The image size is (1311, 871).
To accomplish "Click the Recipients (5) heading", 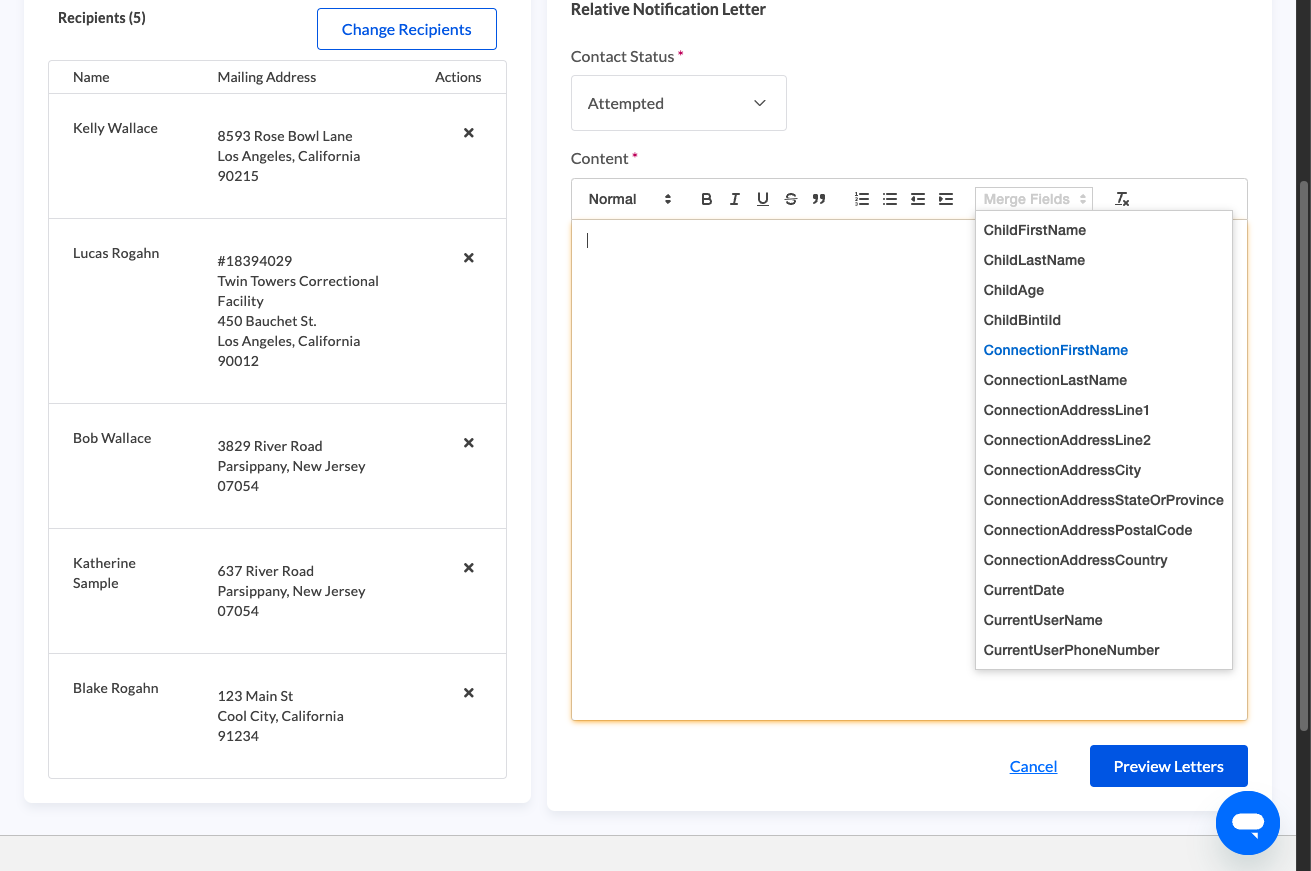I will tap(102, 18).
